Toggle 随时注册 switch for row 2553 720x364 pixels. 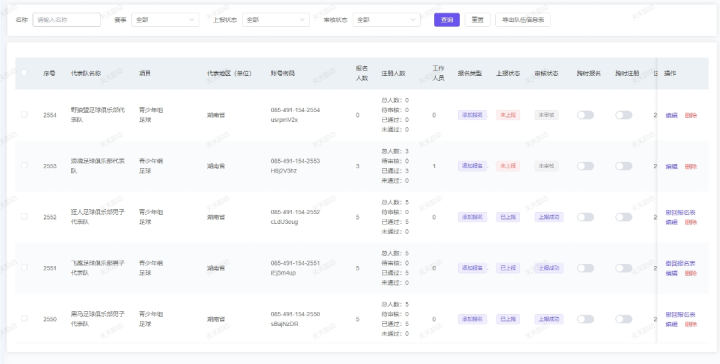(624, 166)
